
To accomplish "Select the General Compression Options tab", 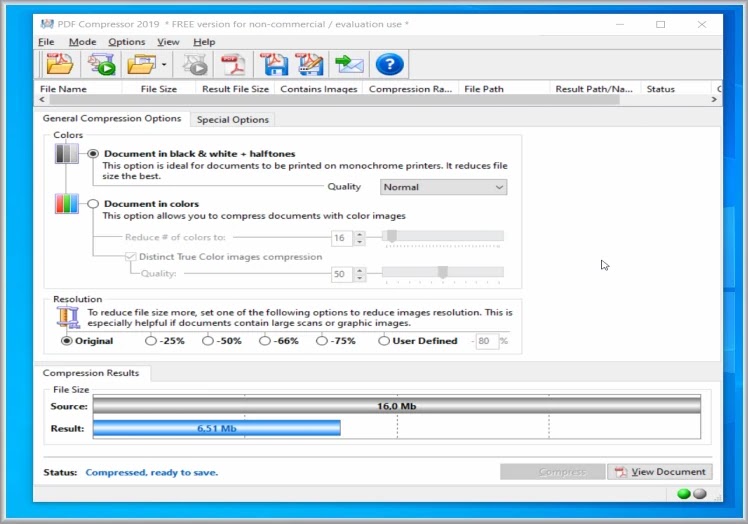I will 112,118.
